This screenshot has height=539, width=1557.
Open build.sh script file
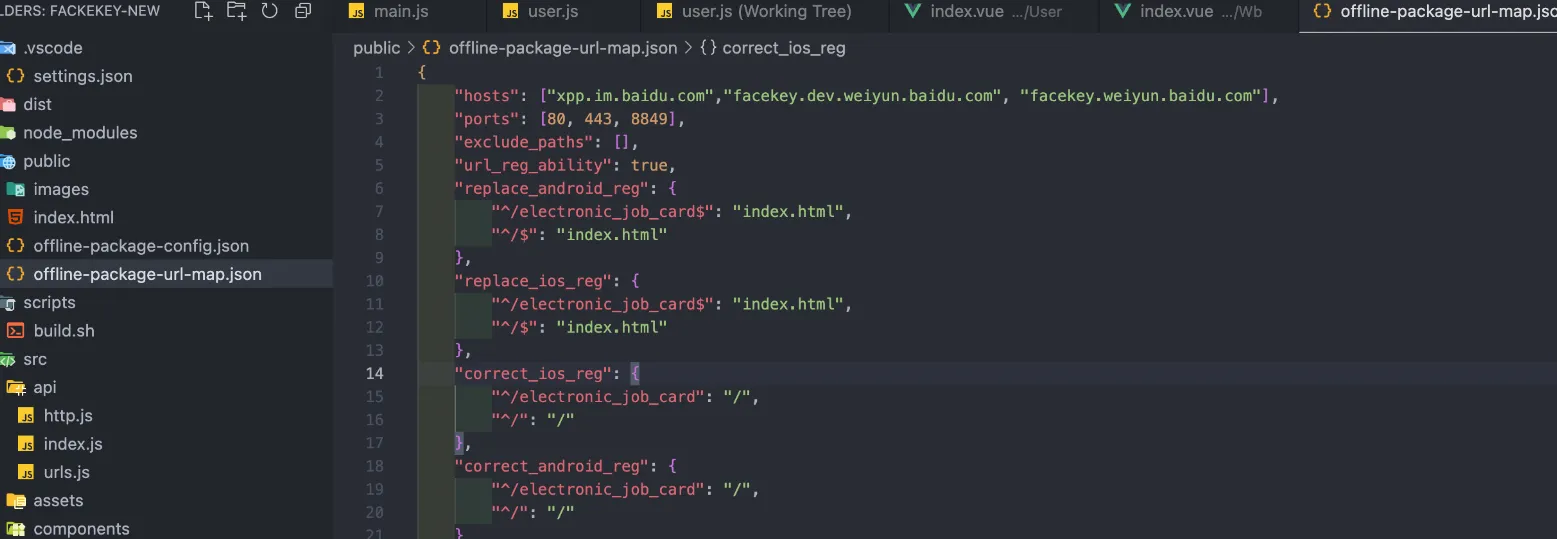(64, 331)
